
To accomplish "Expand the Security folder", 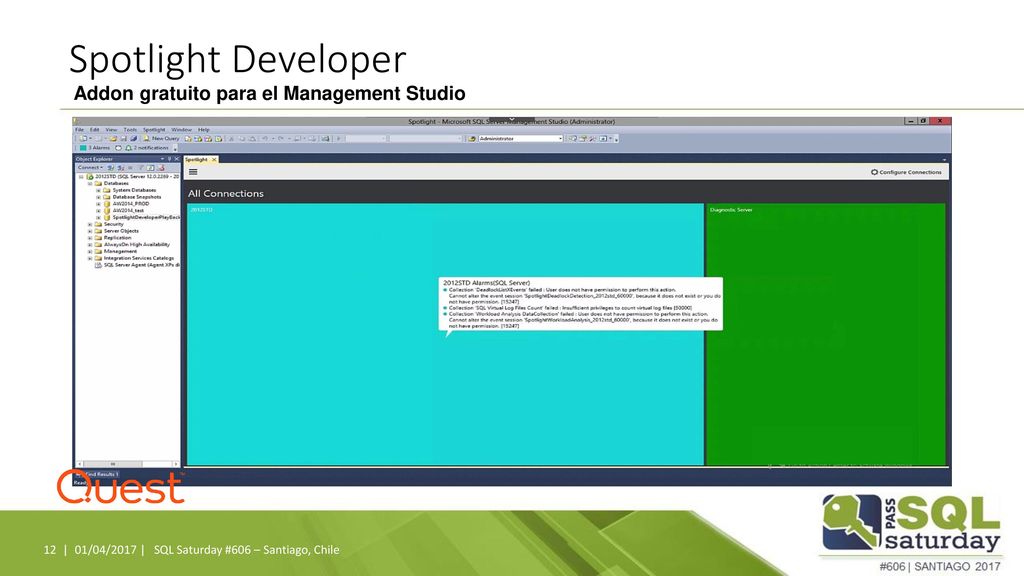I will coord(90,224).
